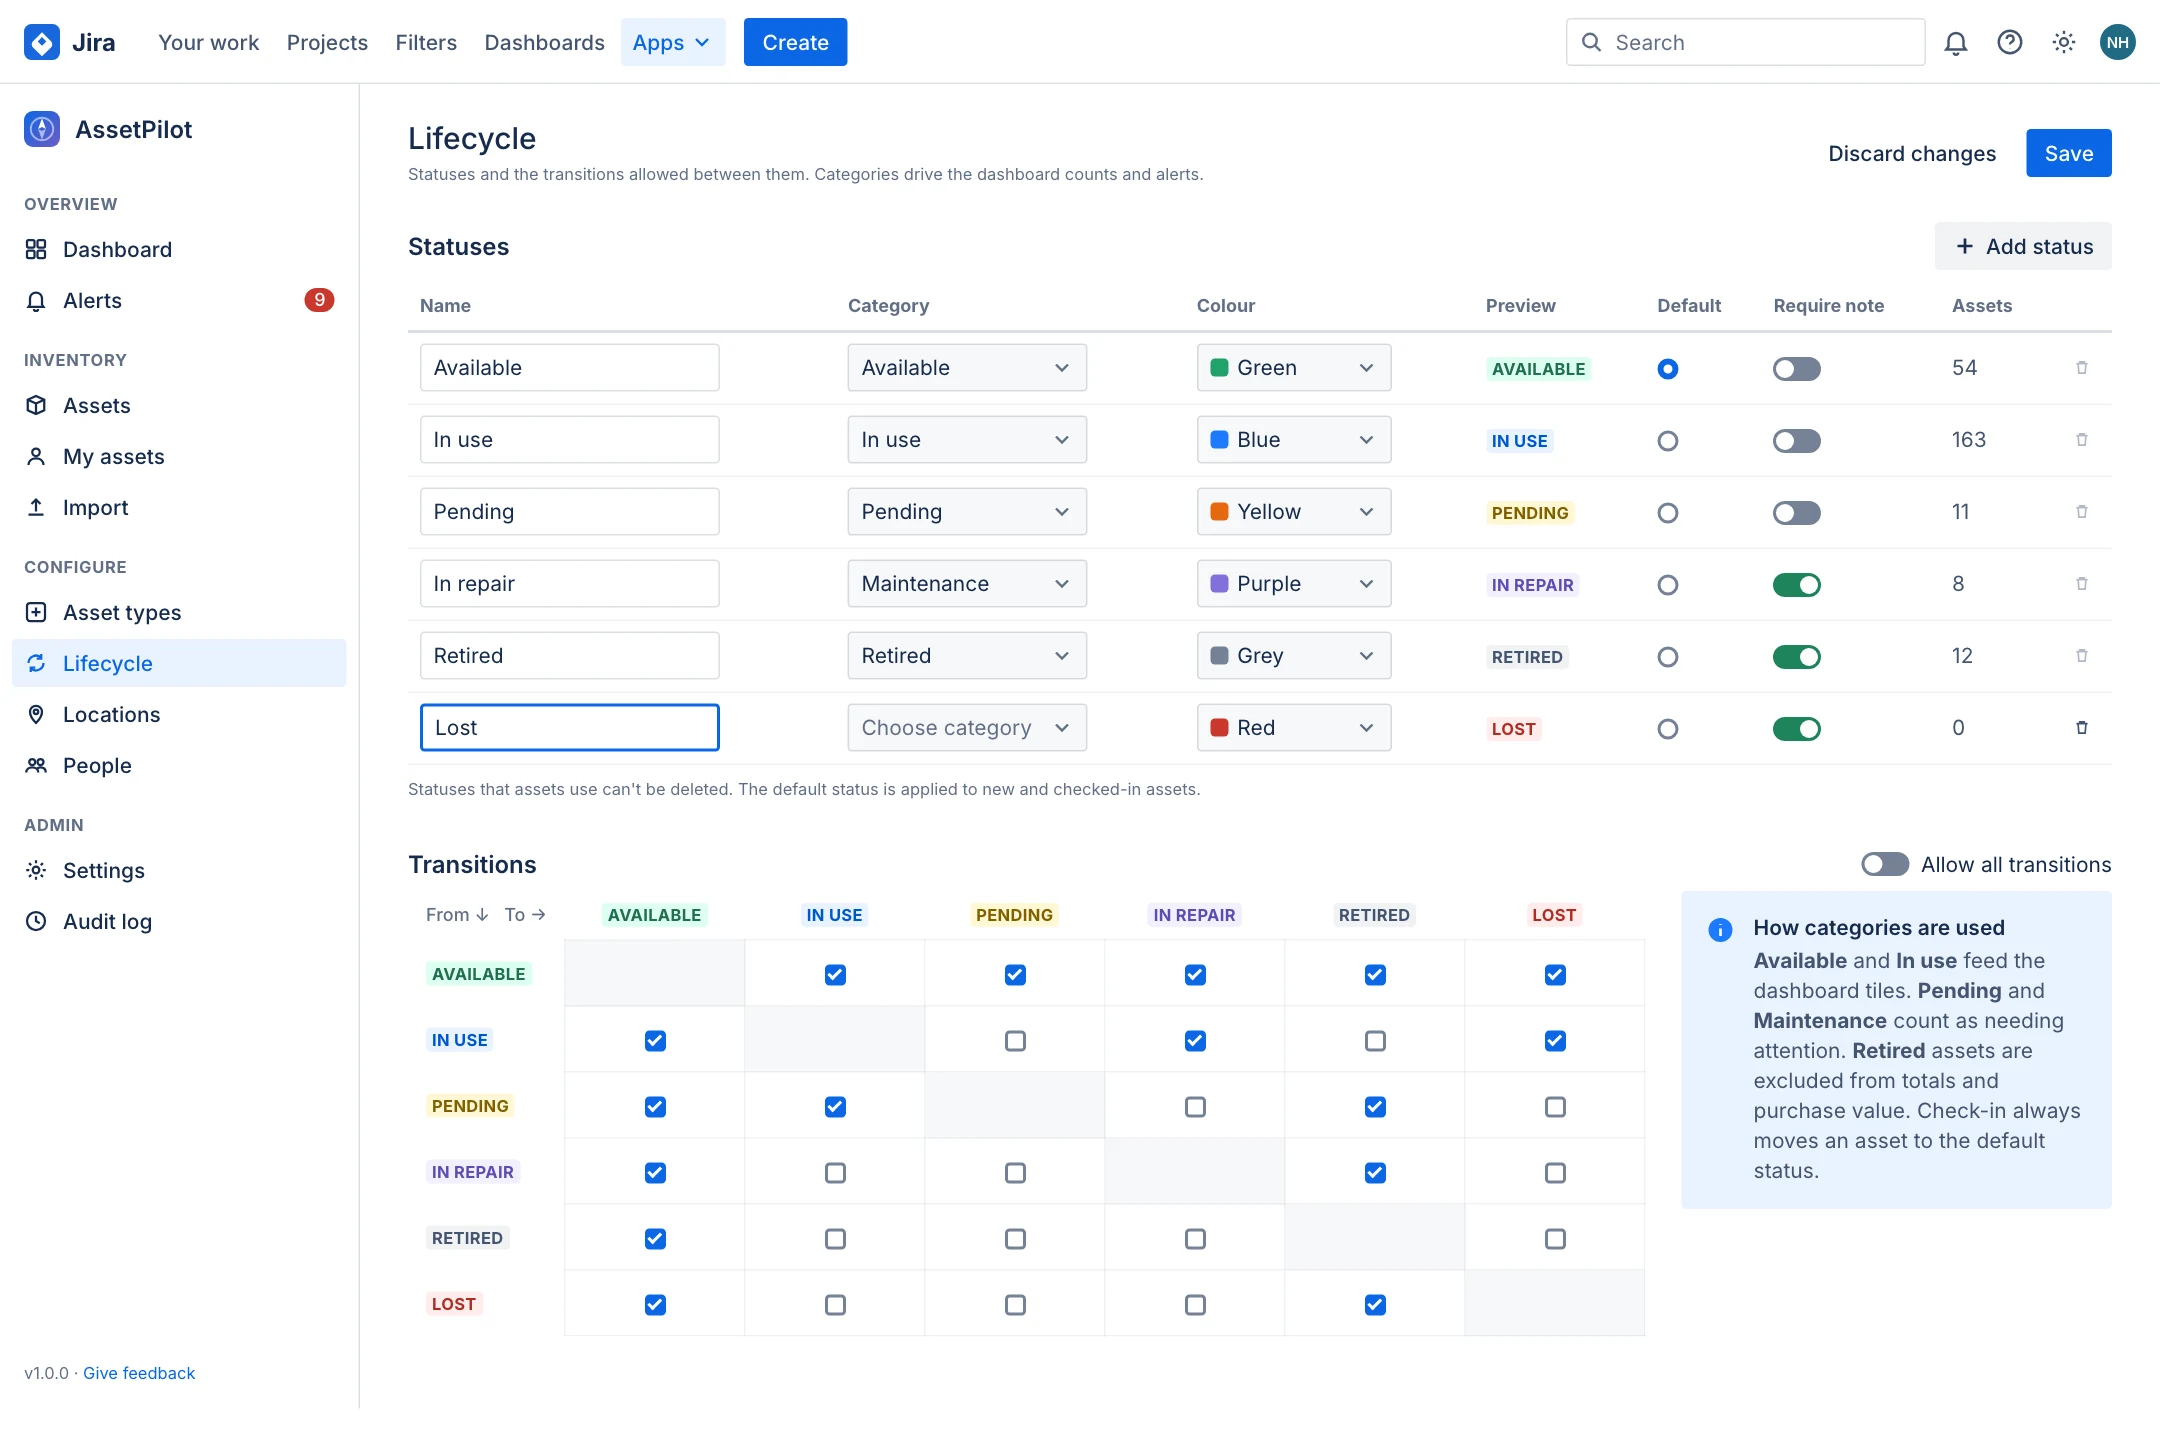The width and height of the screenshot is (2160, 1446).
Task: Enable the Allow all transitions switch
Action: pyautogui.click(x=1885, y=864)
